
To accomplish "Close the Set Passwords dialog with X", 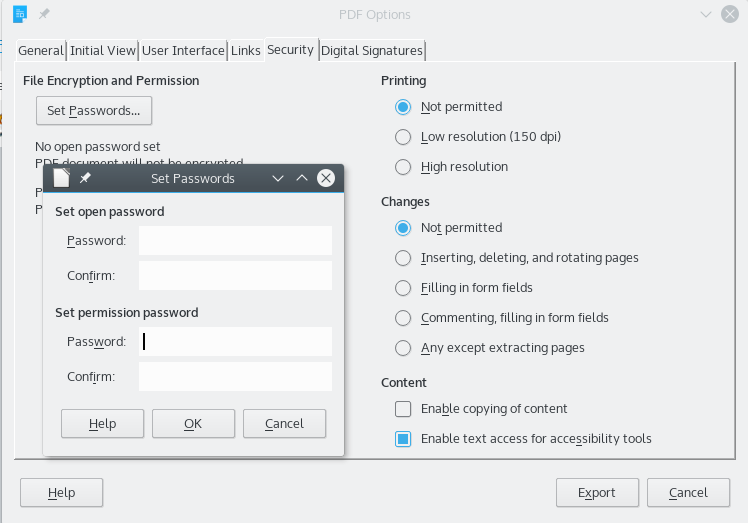I will [325, 178].
